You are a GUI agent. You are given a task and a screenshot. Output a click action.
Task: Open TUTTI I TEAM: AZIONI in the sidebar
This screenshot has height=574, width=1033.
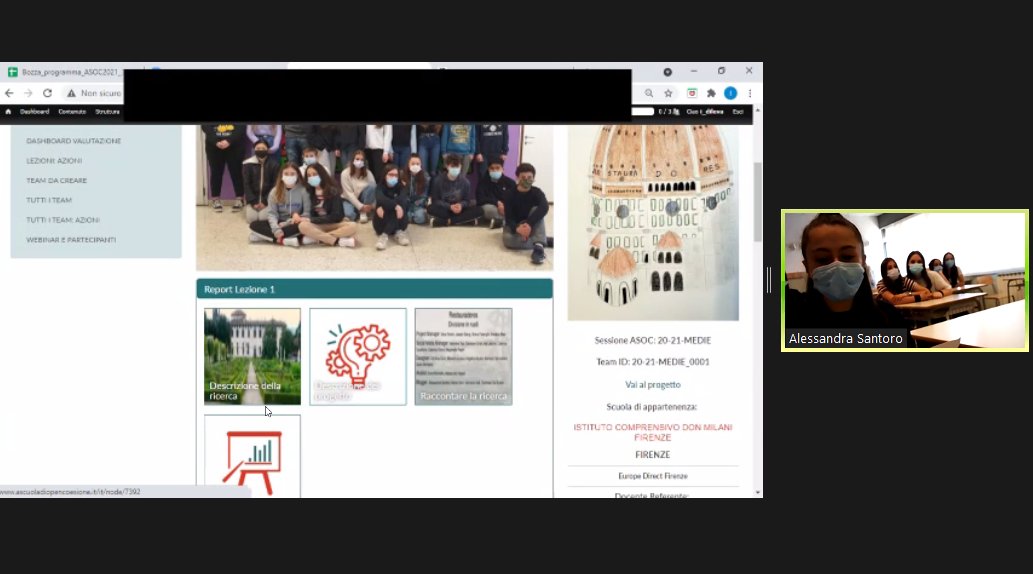[63, 220]
